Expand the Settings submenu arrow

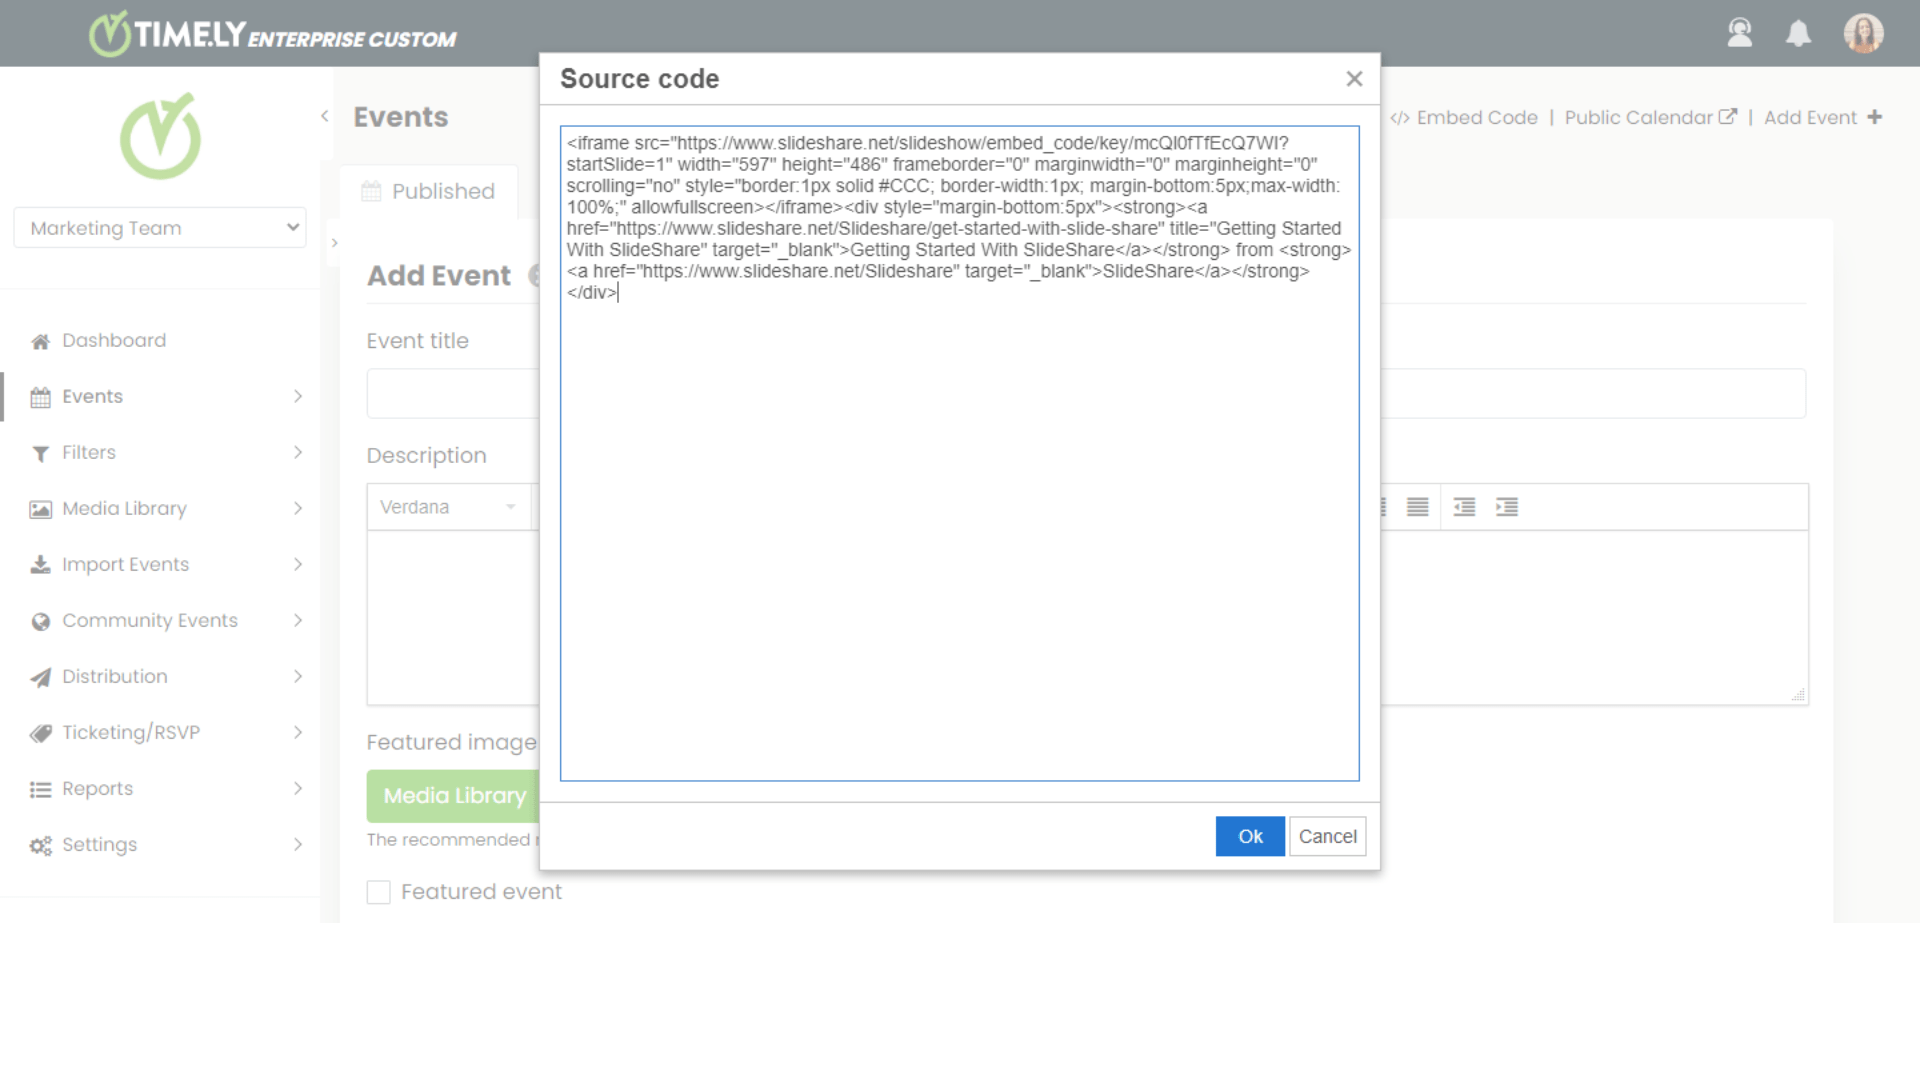point(298,844)
